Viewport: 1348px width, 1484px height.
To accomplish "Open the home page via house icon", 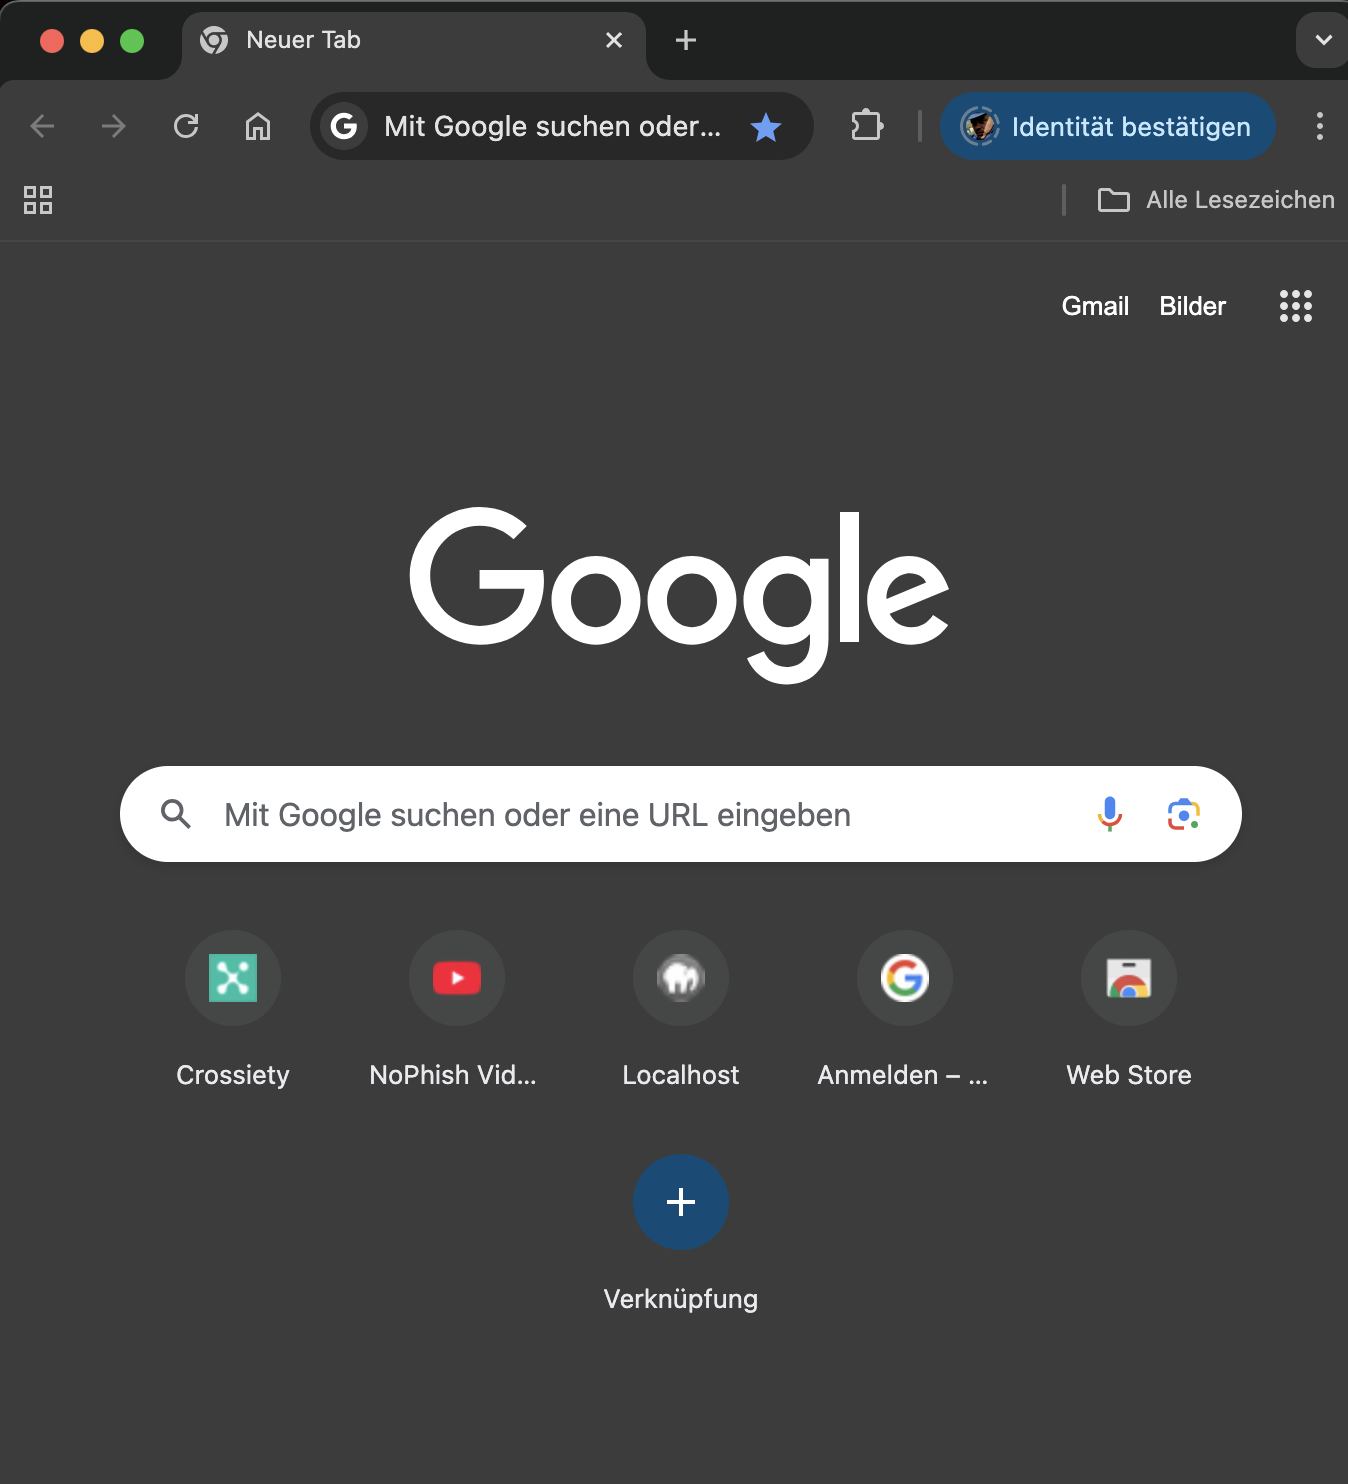I will coord(258,126).
